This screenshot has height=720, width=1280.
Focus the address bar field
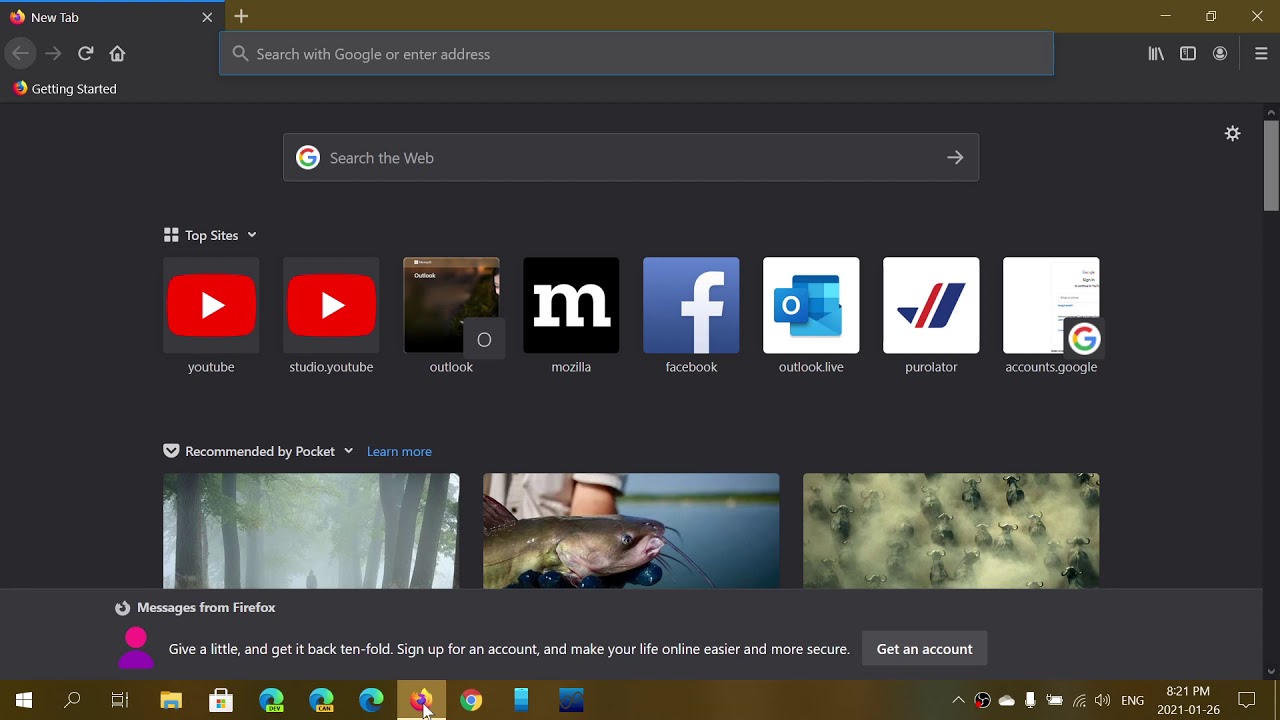(x=636, y=54)
